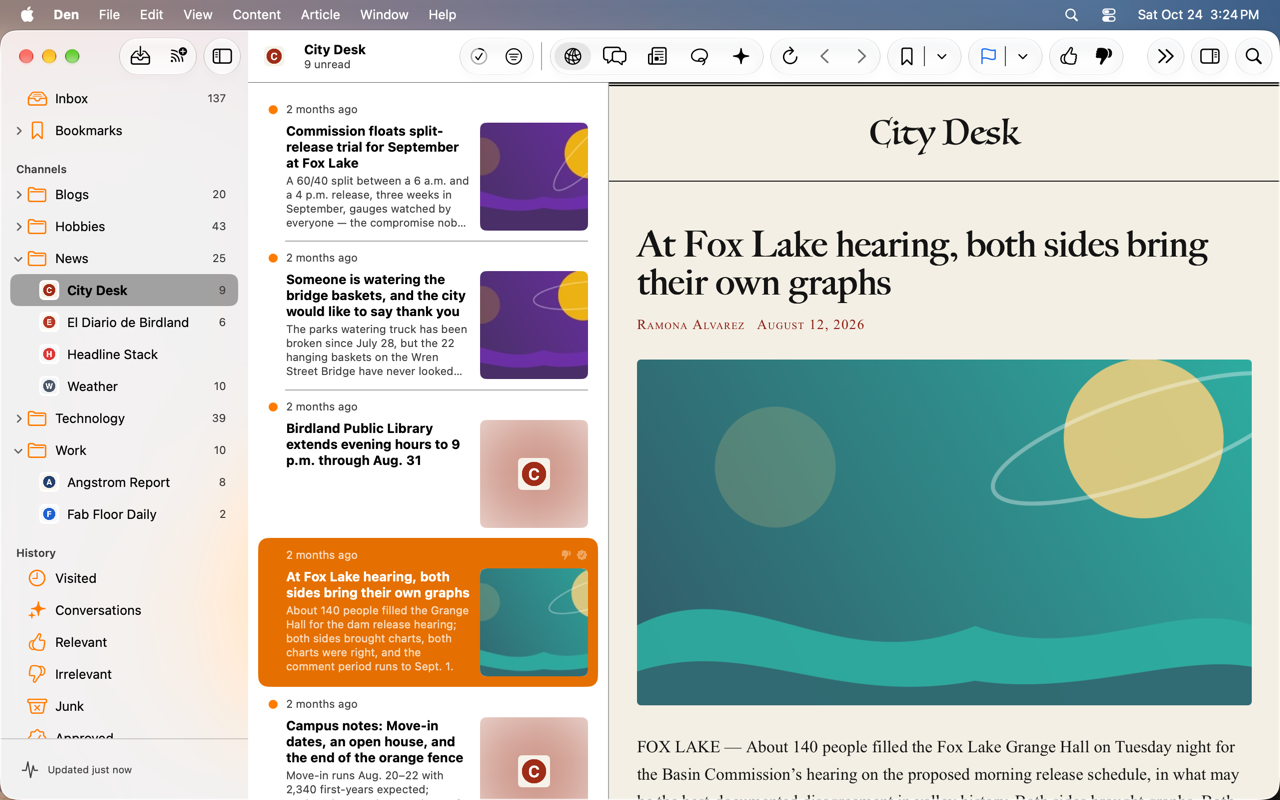This screenshot has height=800, width=1280.
Task: Switch to reader newspaper view icon
Action: tap(657, 57)
